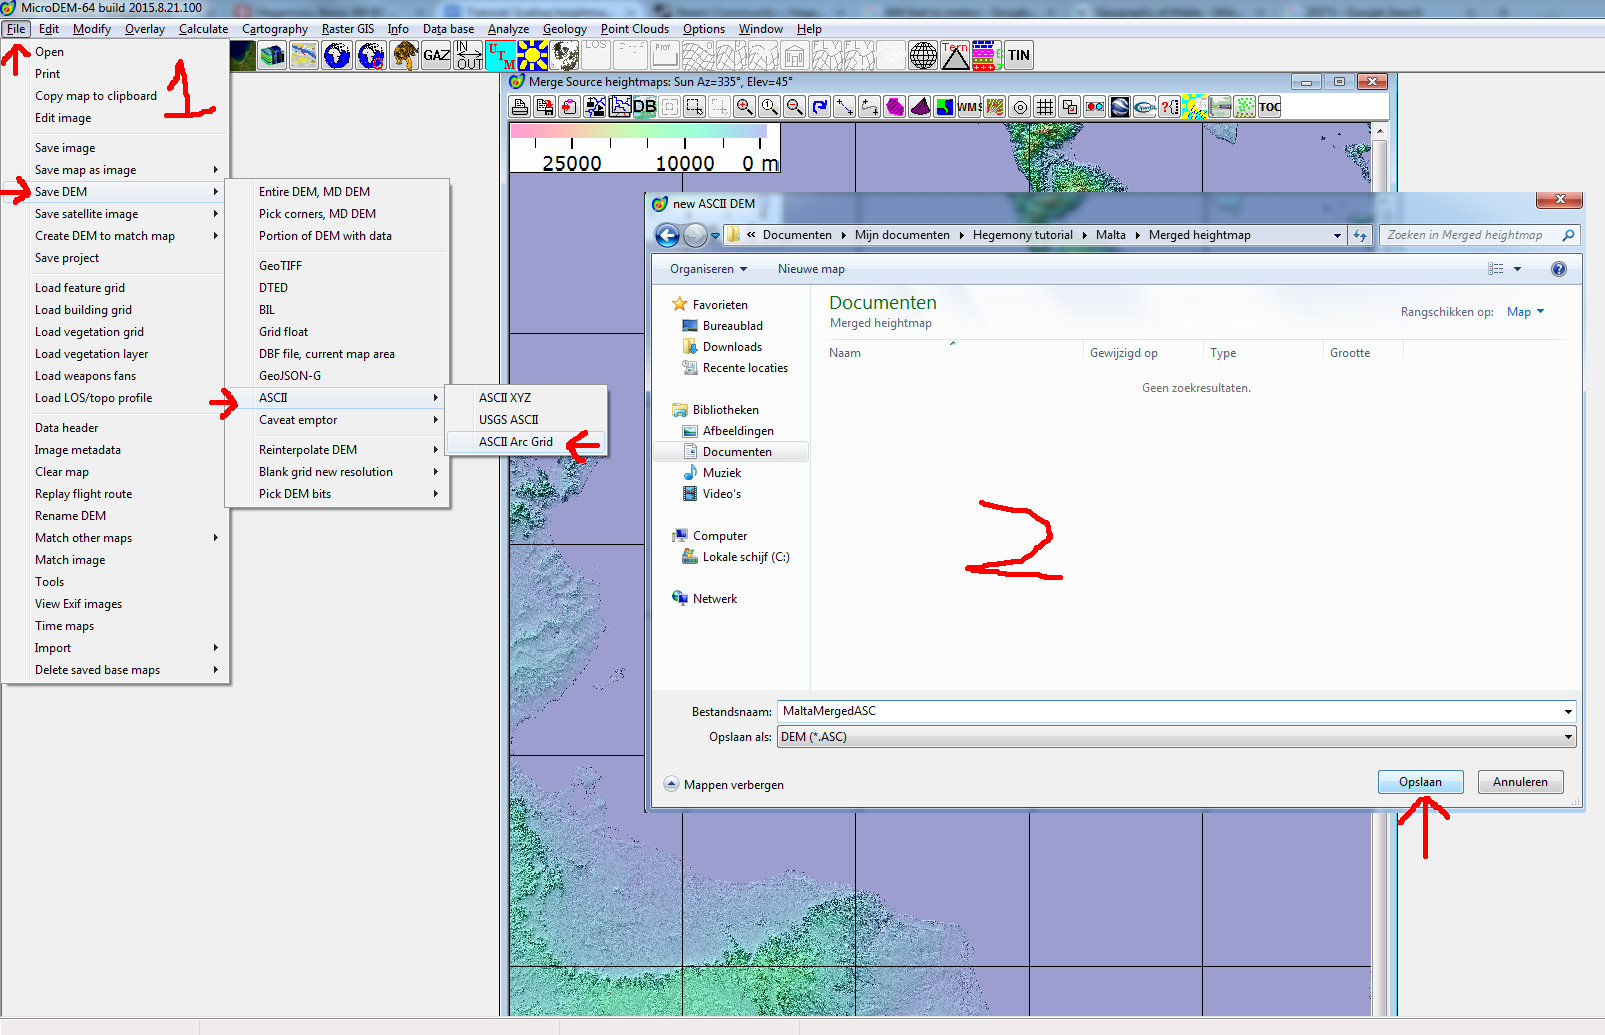Click the Hegemony tutorial breadcrumb
This screenshot has width=1605, height=1035.
[1022, 235]
